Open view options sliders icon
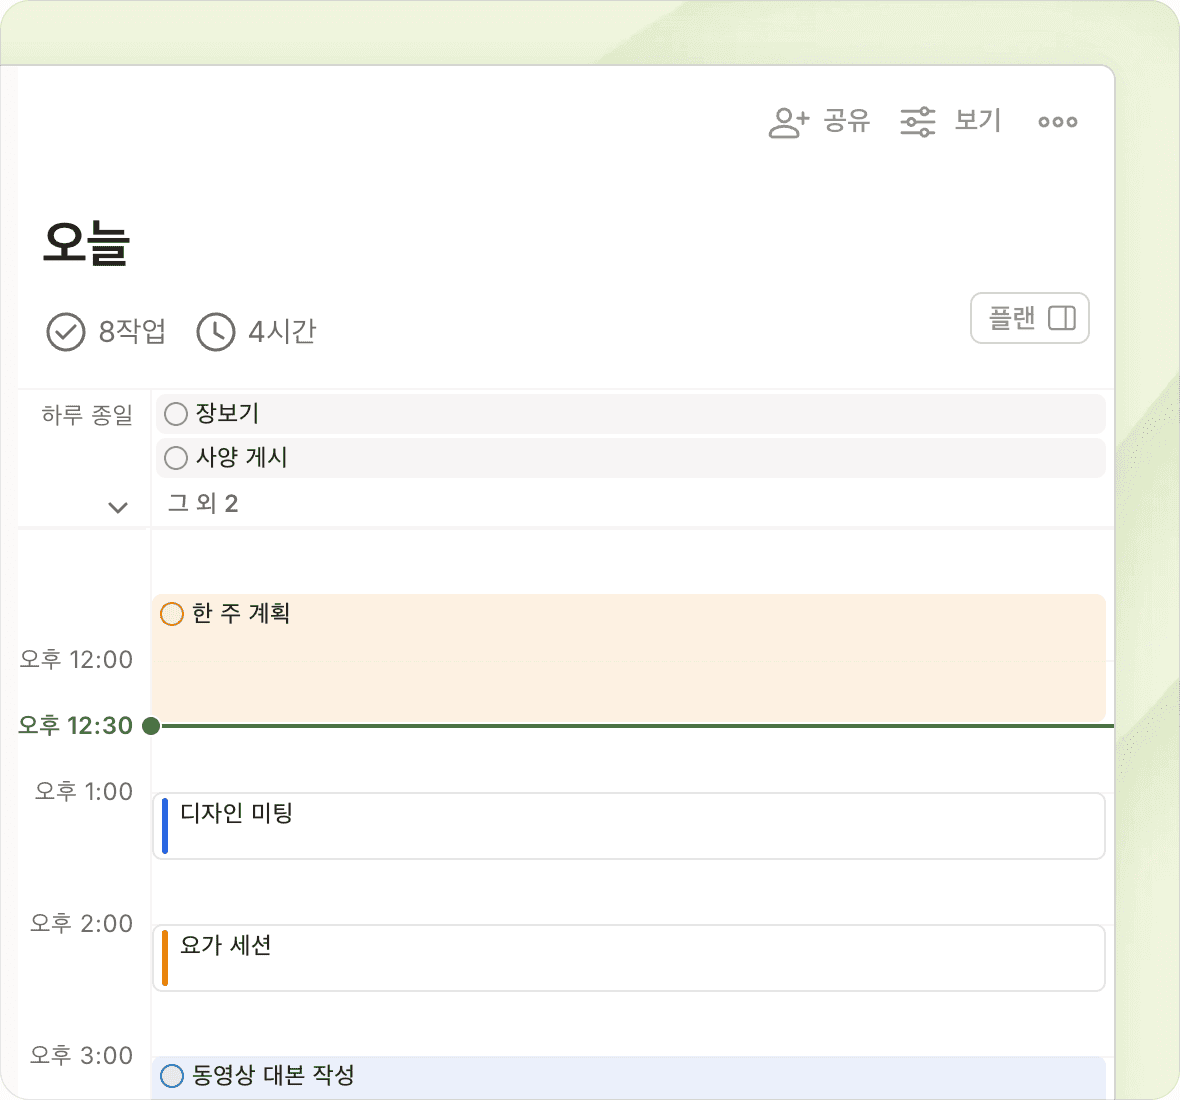1180x1100 pixels. tap(917, 122)
